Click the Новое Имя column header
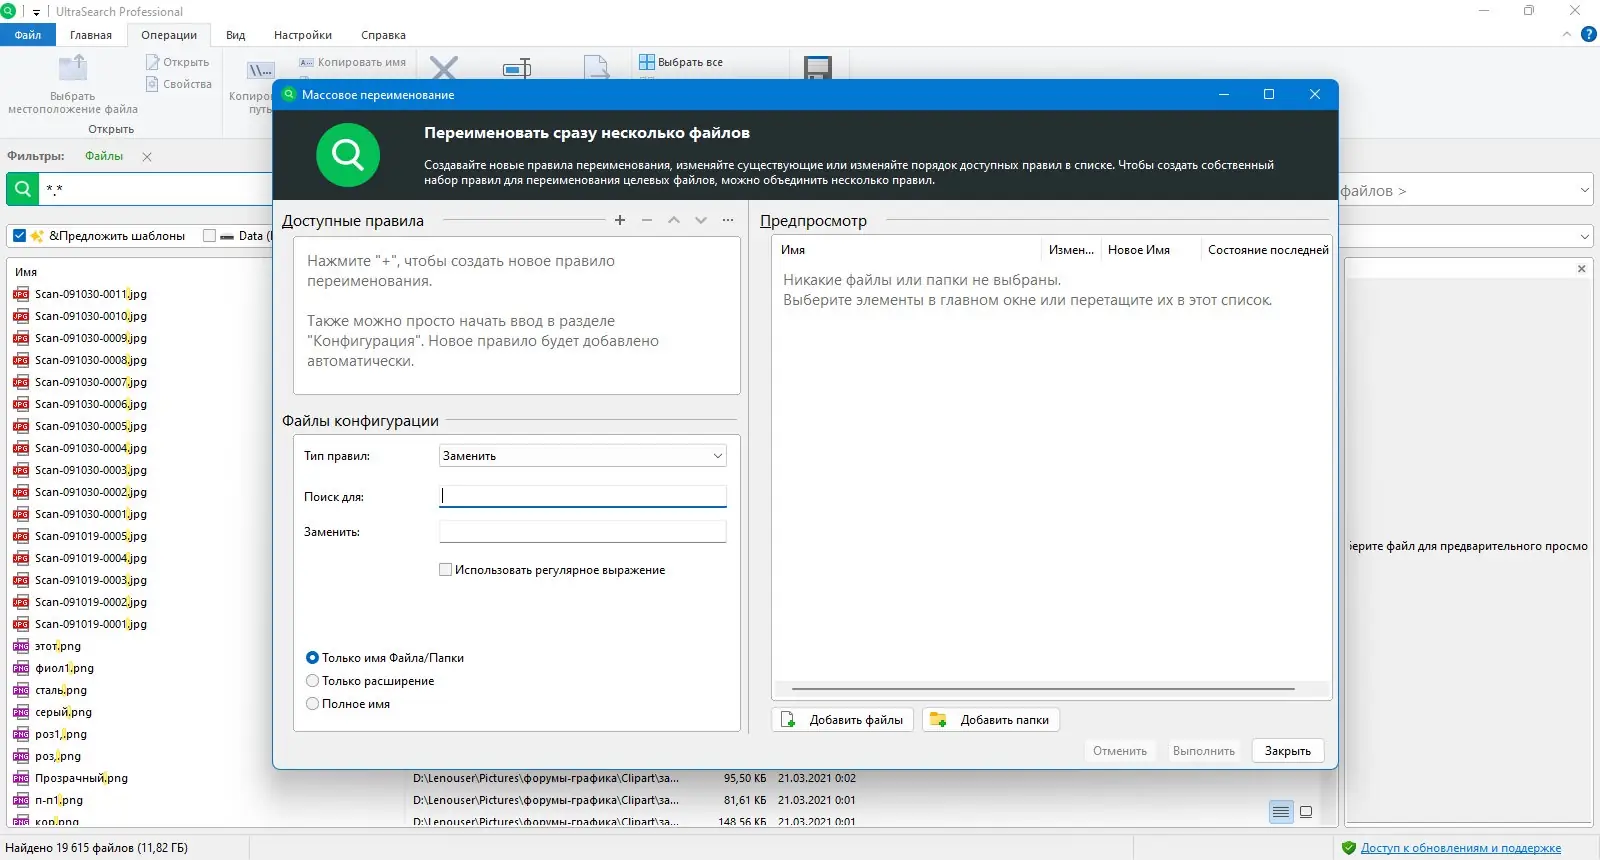This screenshot has width=1600, height=860. point(1150,250)
